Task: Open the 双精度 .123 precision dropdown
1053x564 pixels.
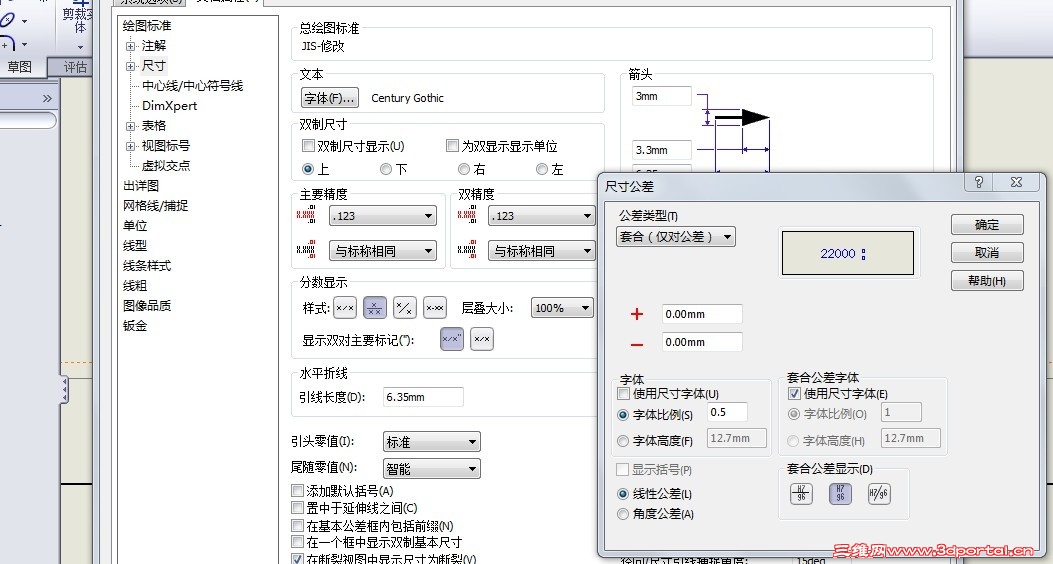Action: (x=542, y=216)
